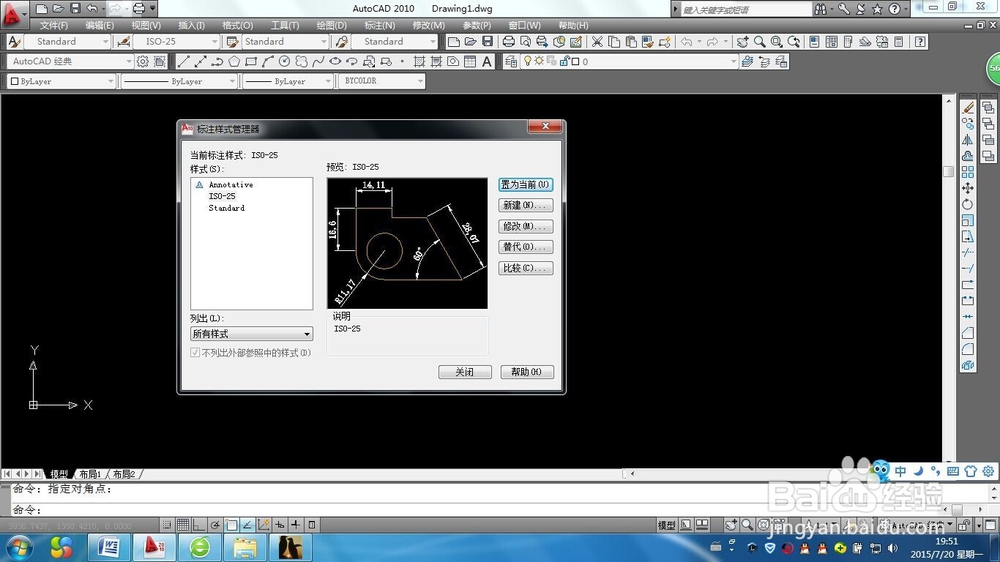
Task: Toggle Object Snap in status bar
Action: [x=232, y=525]
